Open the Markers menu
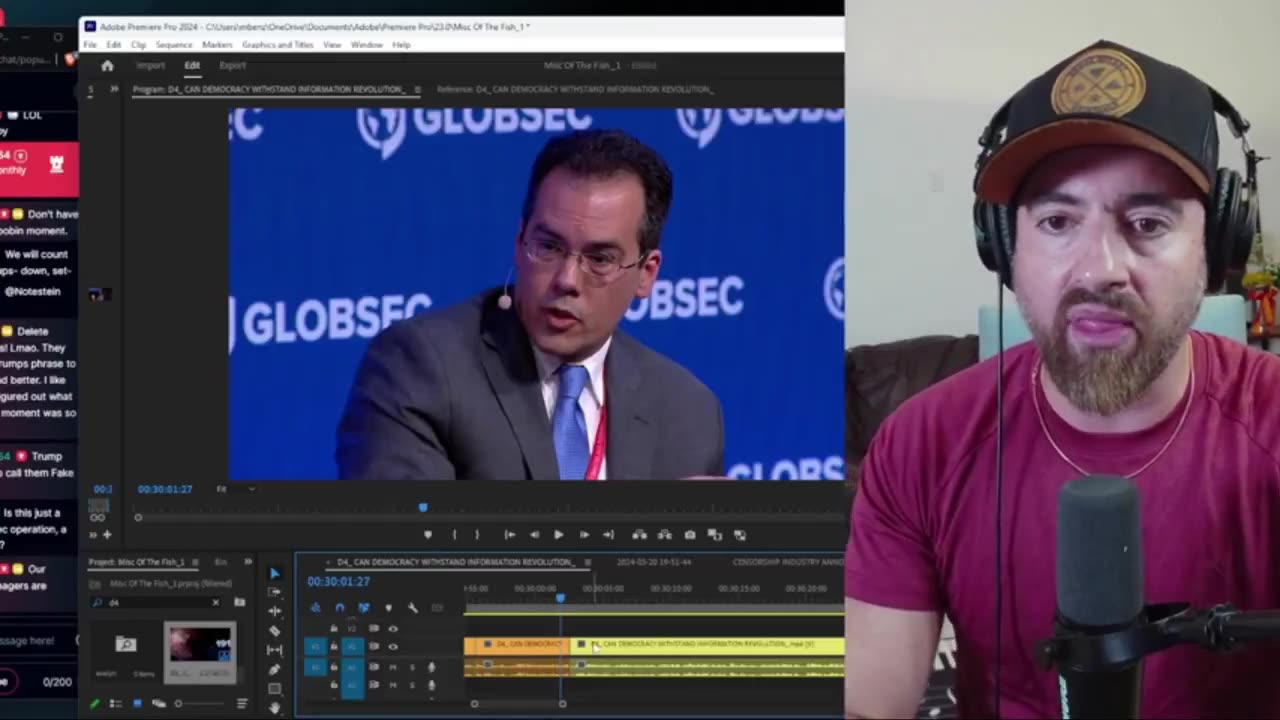1280x720 pixels. click(217, 45)
